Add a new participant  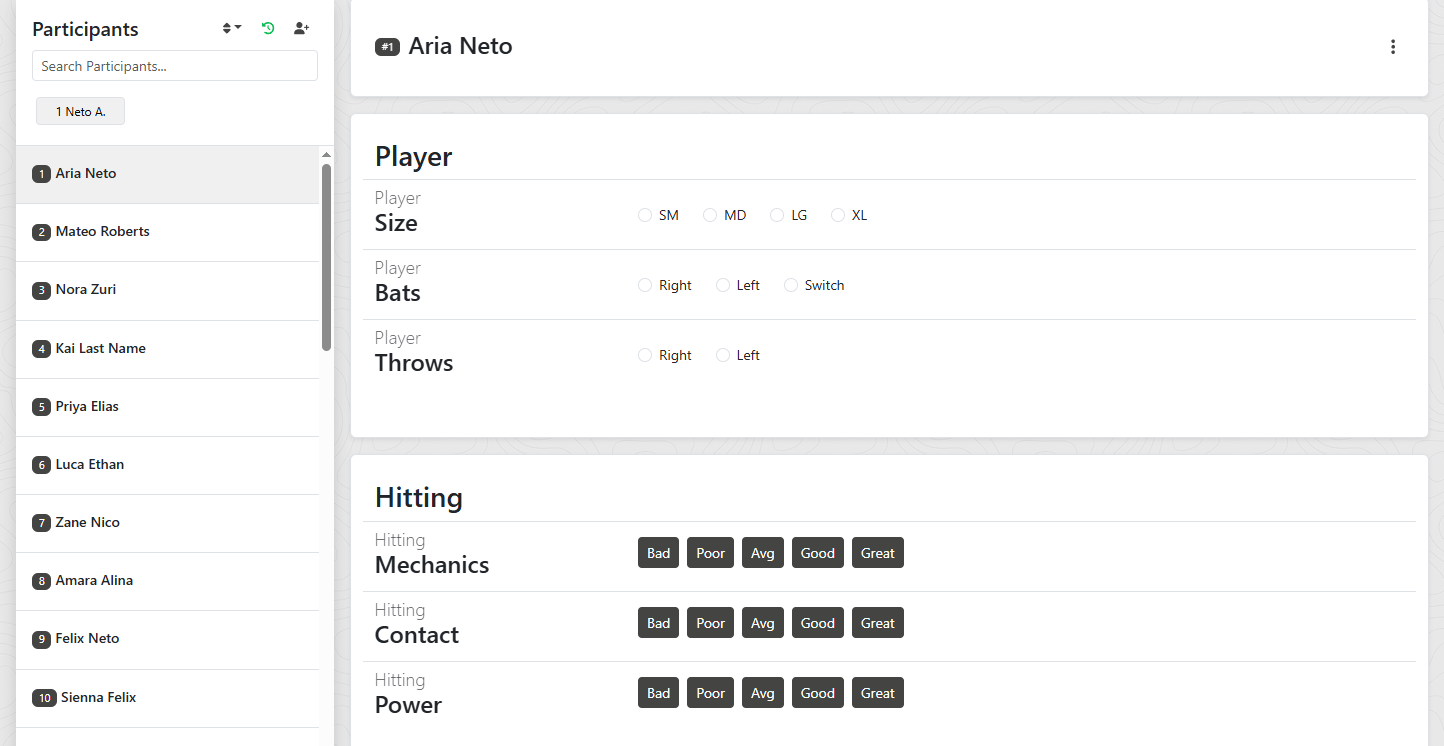coord(301,28)
